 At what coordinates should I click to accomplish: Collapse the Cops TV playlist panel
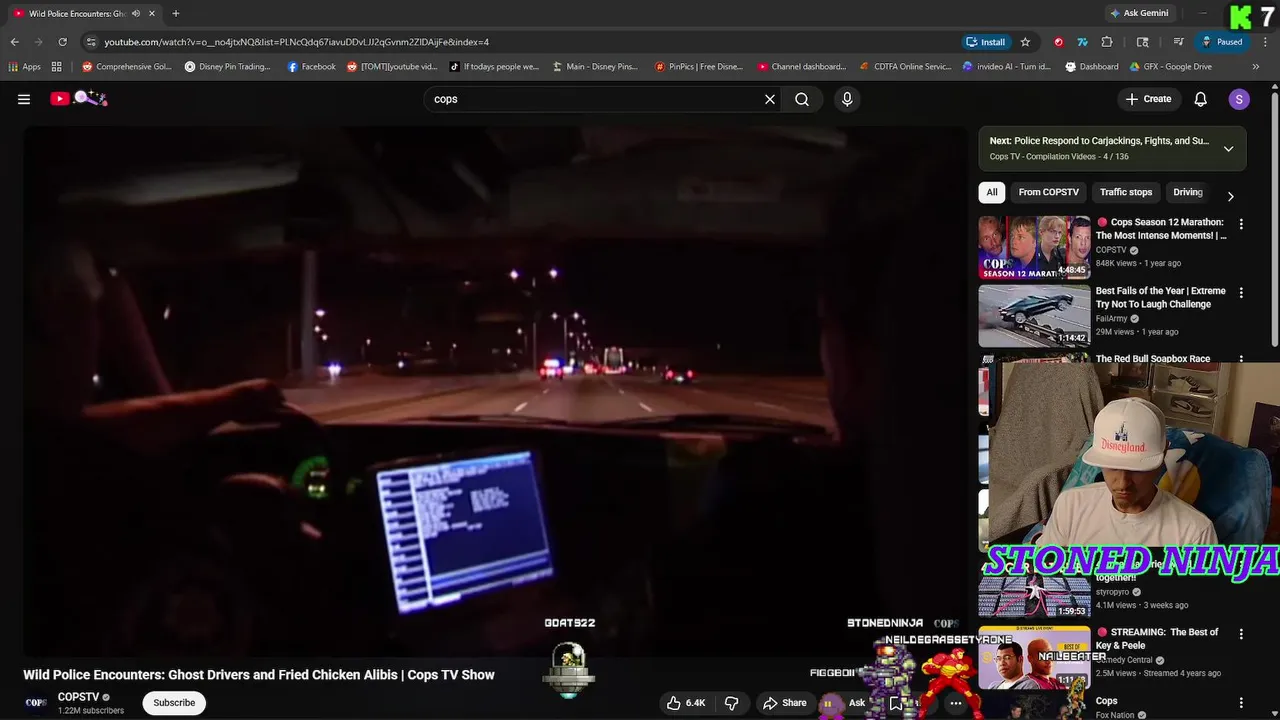[x=1228, y=149]
